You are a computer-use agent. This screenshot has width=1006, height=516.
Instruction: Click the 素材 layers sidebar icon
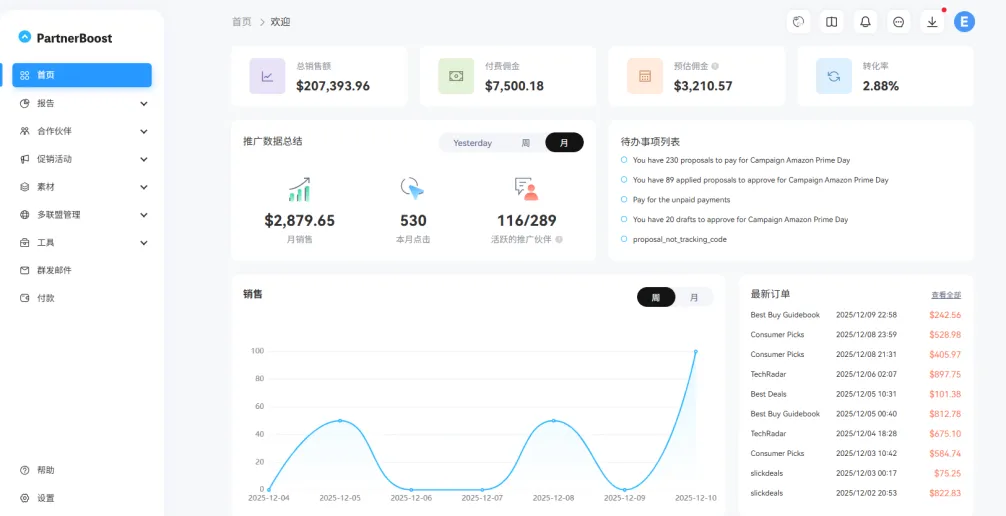[24, 187]
